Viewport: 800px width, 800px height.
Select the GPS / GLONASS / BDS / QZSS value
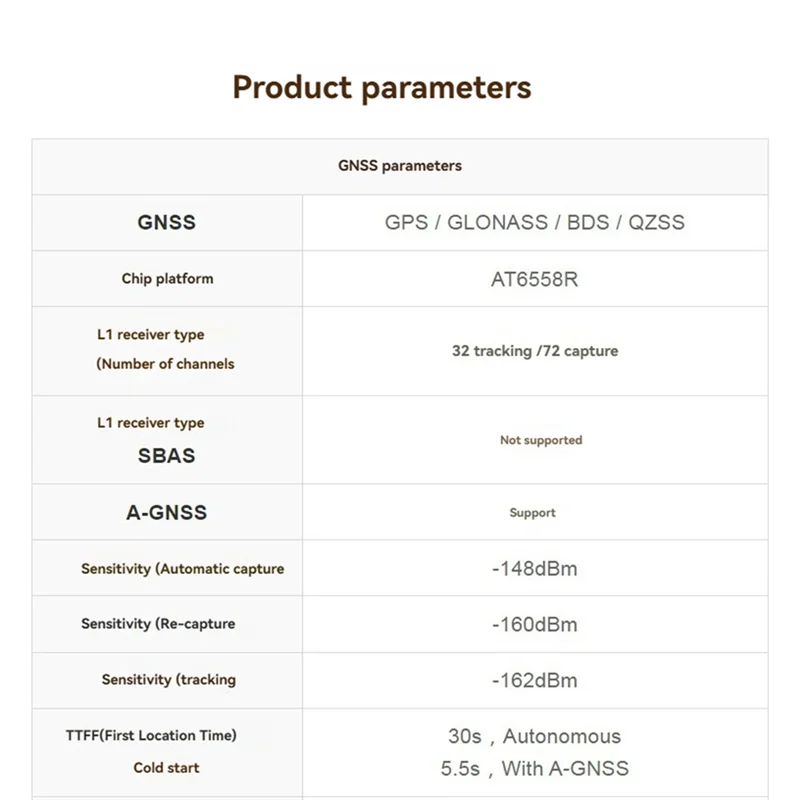click(535, 222)
